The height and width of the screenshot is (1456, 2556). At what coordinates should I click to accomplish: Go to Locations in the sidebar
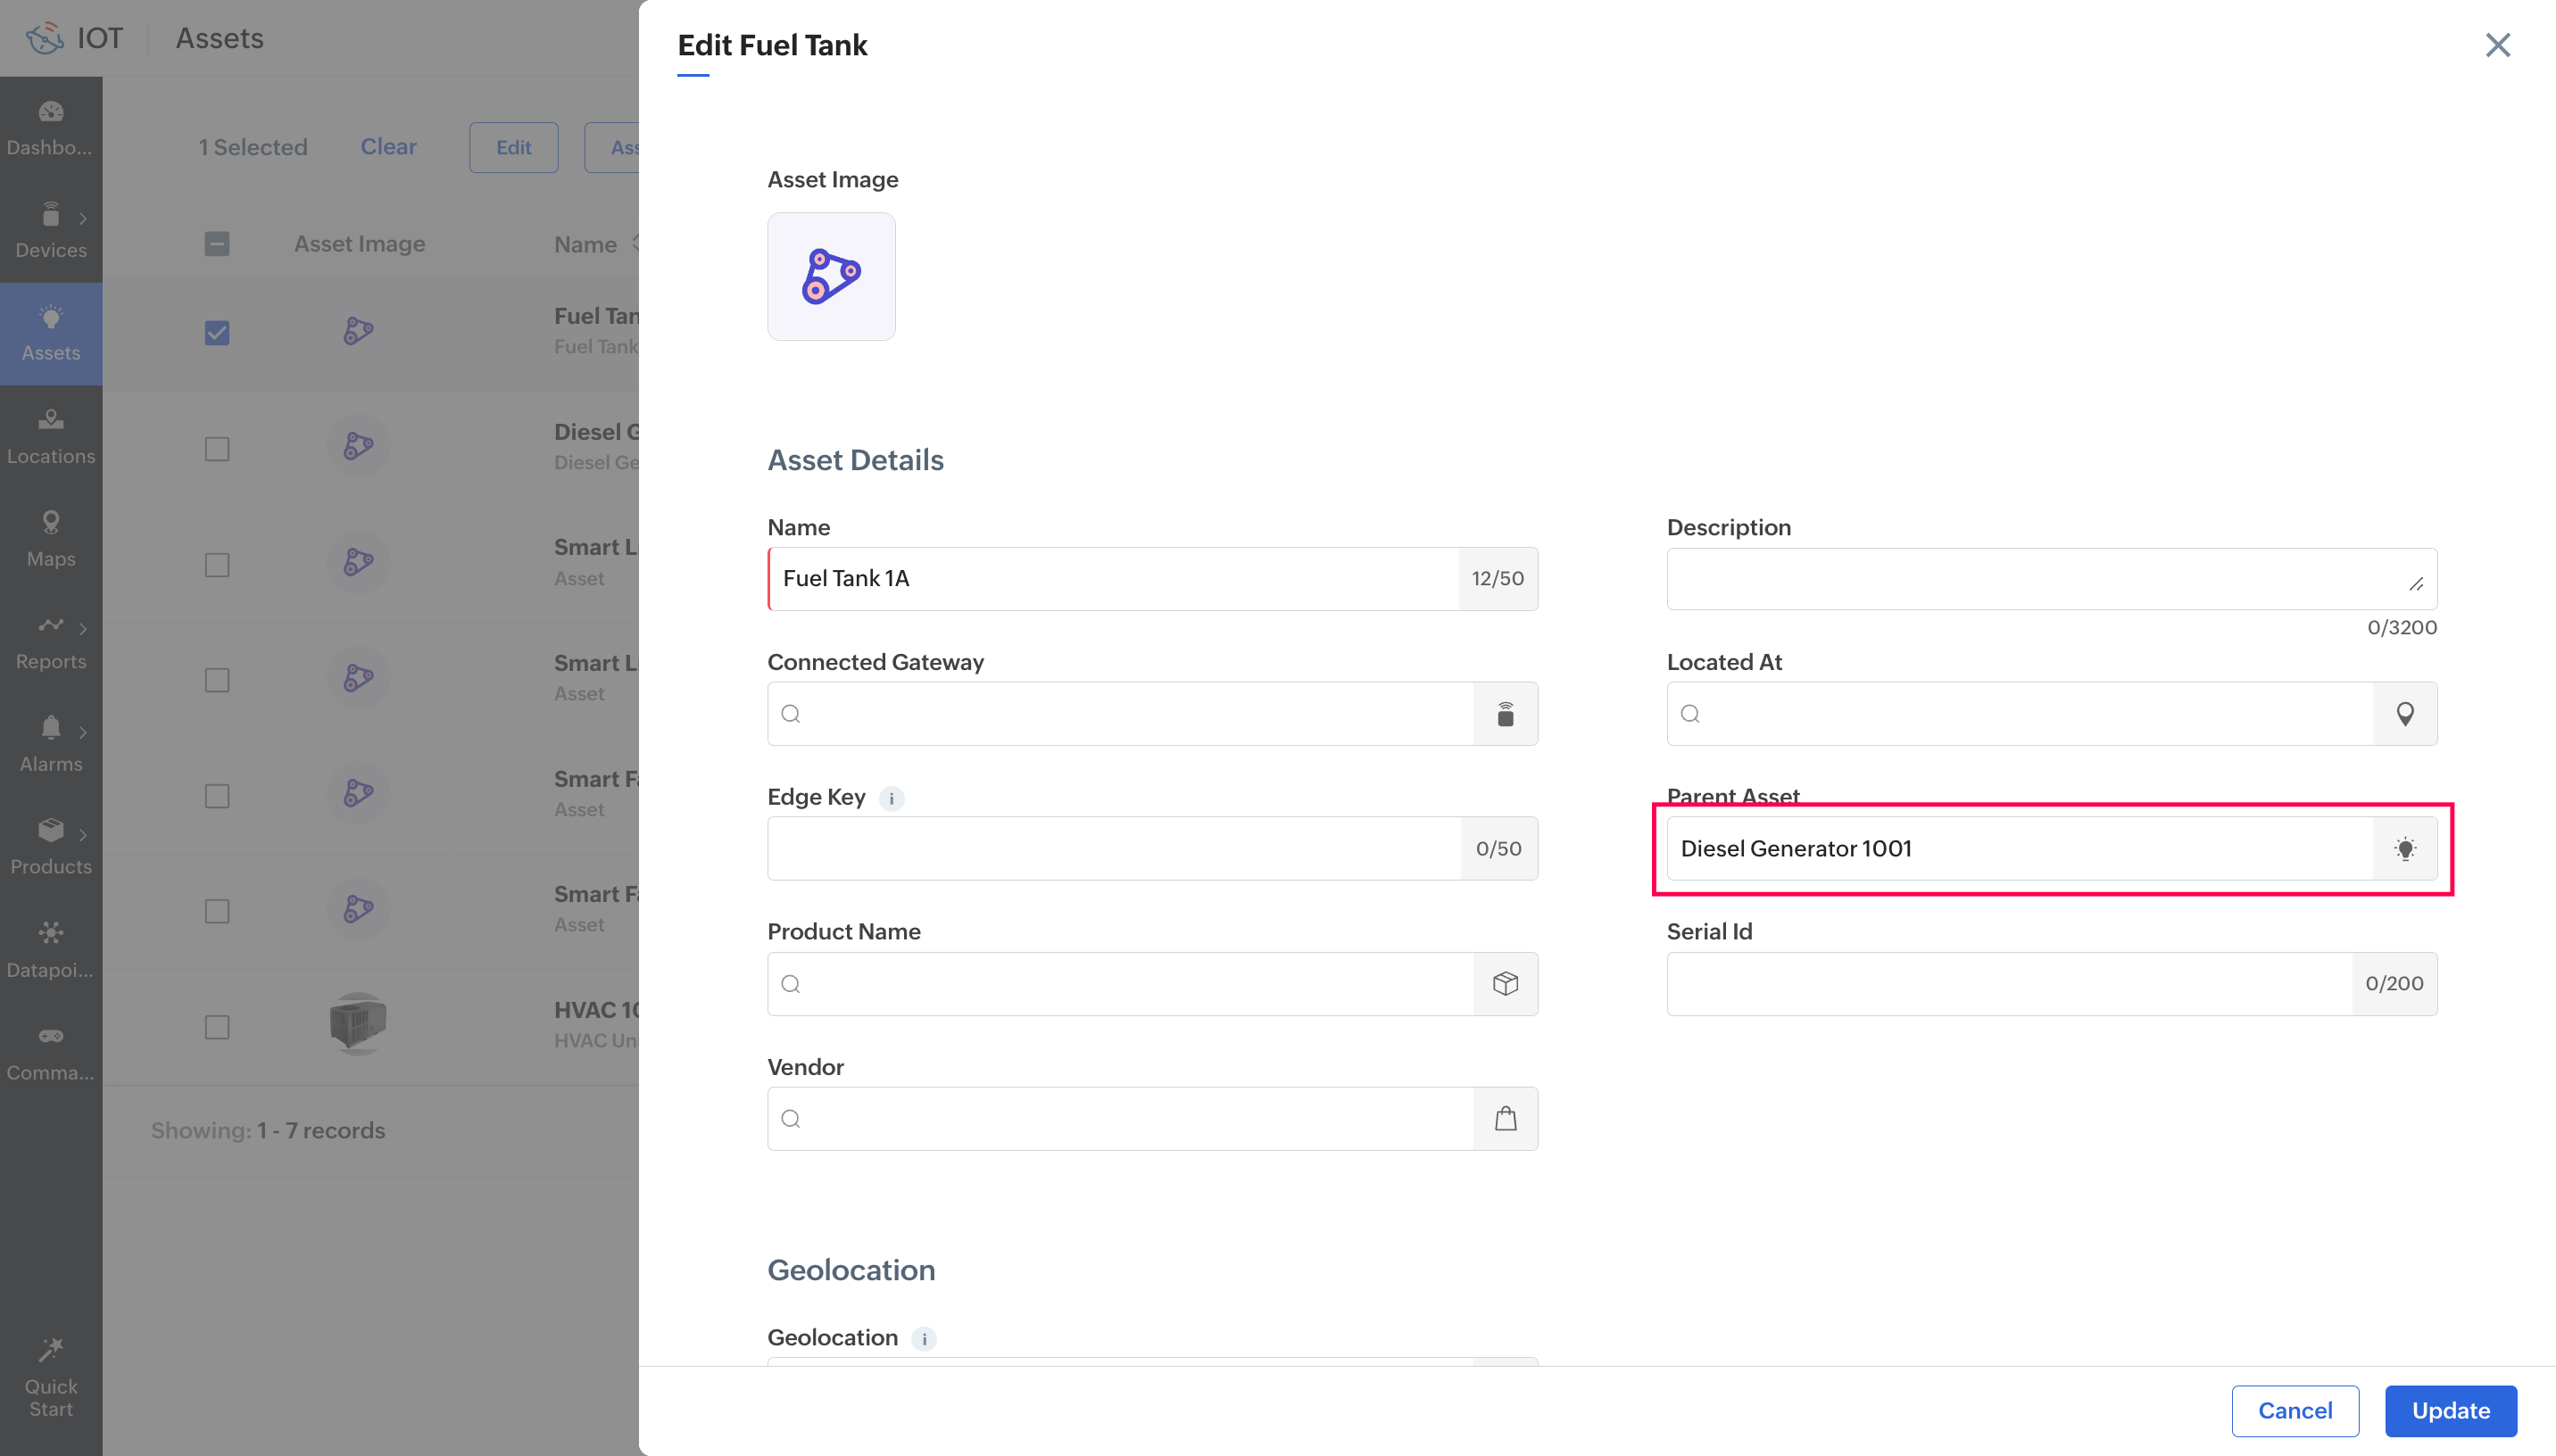click(x=51, y=436)
